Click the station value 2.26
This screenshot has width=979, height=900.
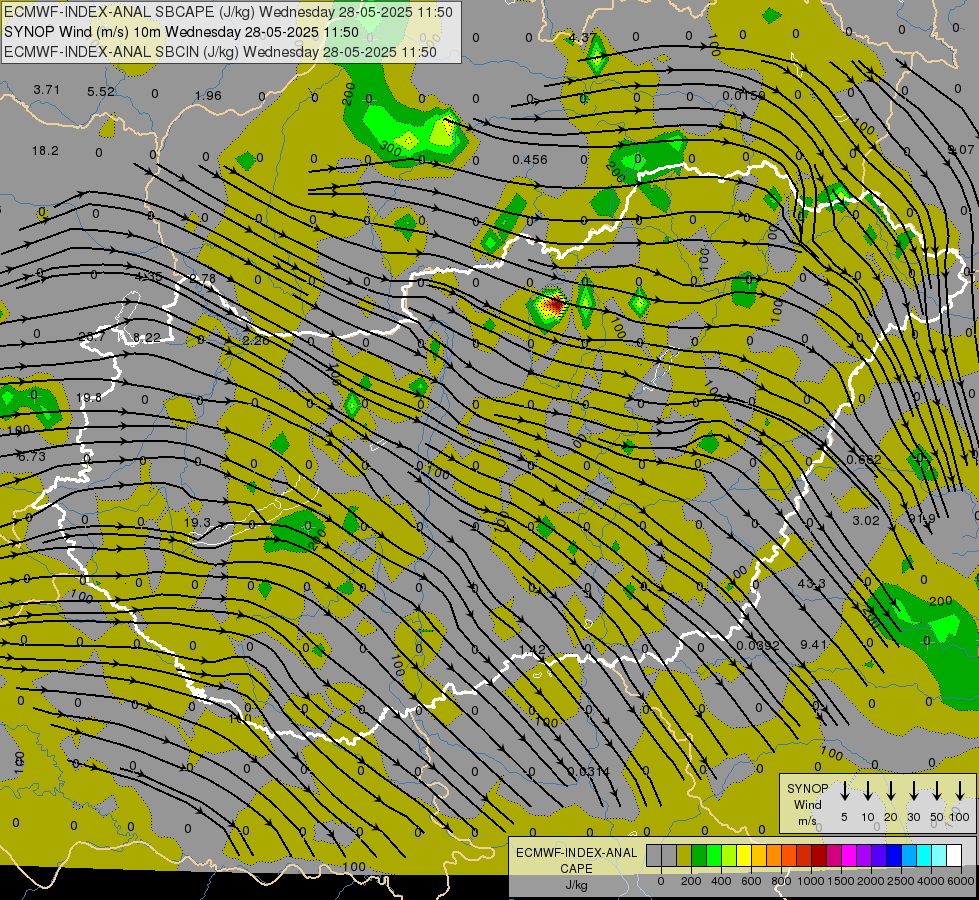256,341
